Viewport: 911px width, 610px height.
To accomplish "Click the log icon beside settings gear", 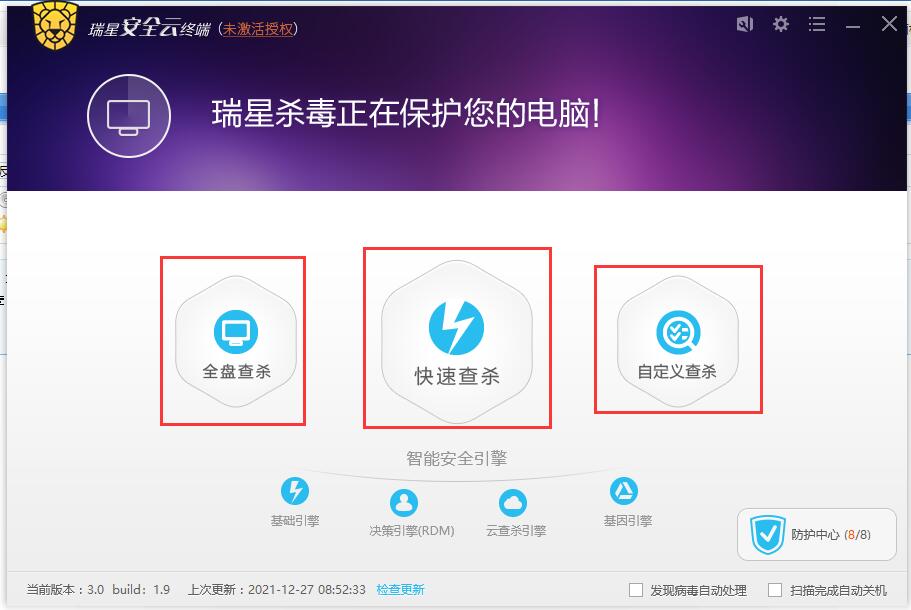I will [745, 24].
